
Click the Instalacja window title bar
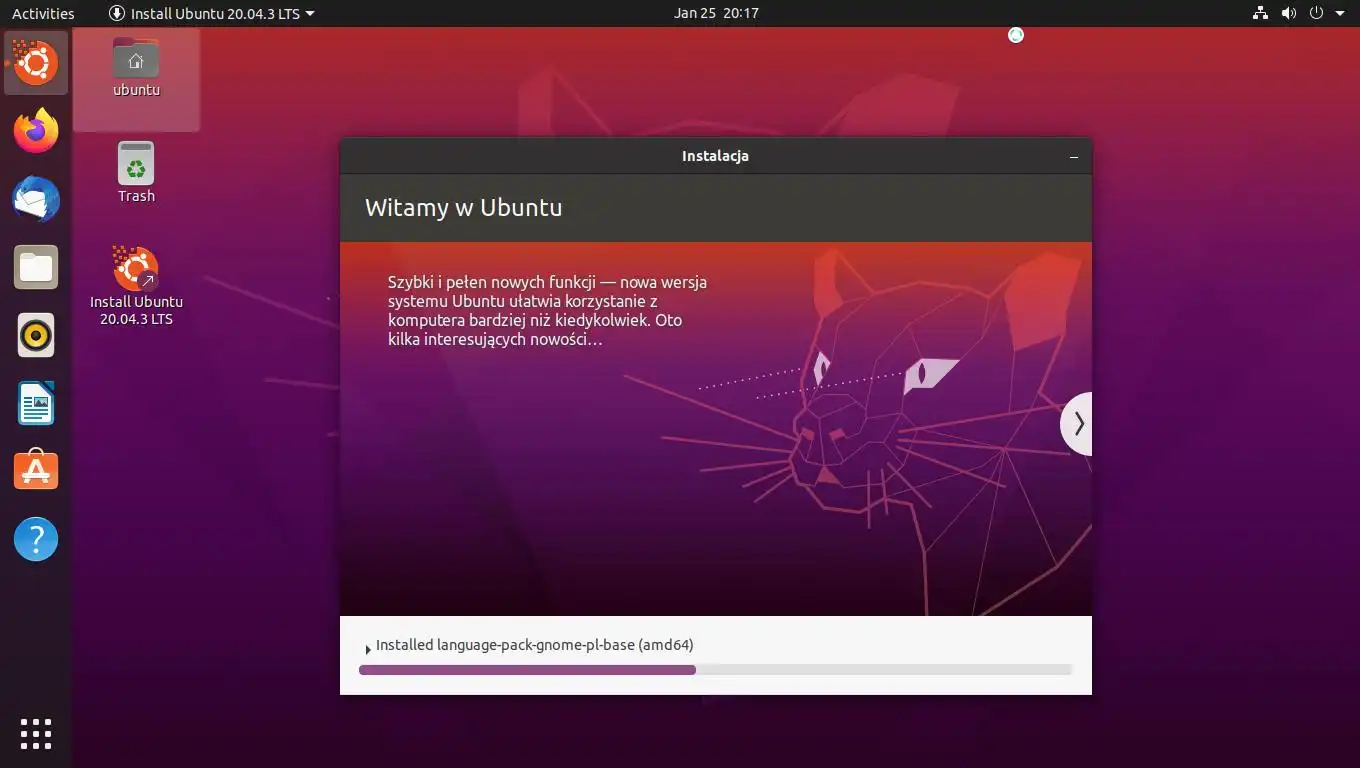pos(716,156)
